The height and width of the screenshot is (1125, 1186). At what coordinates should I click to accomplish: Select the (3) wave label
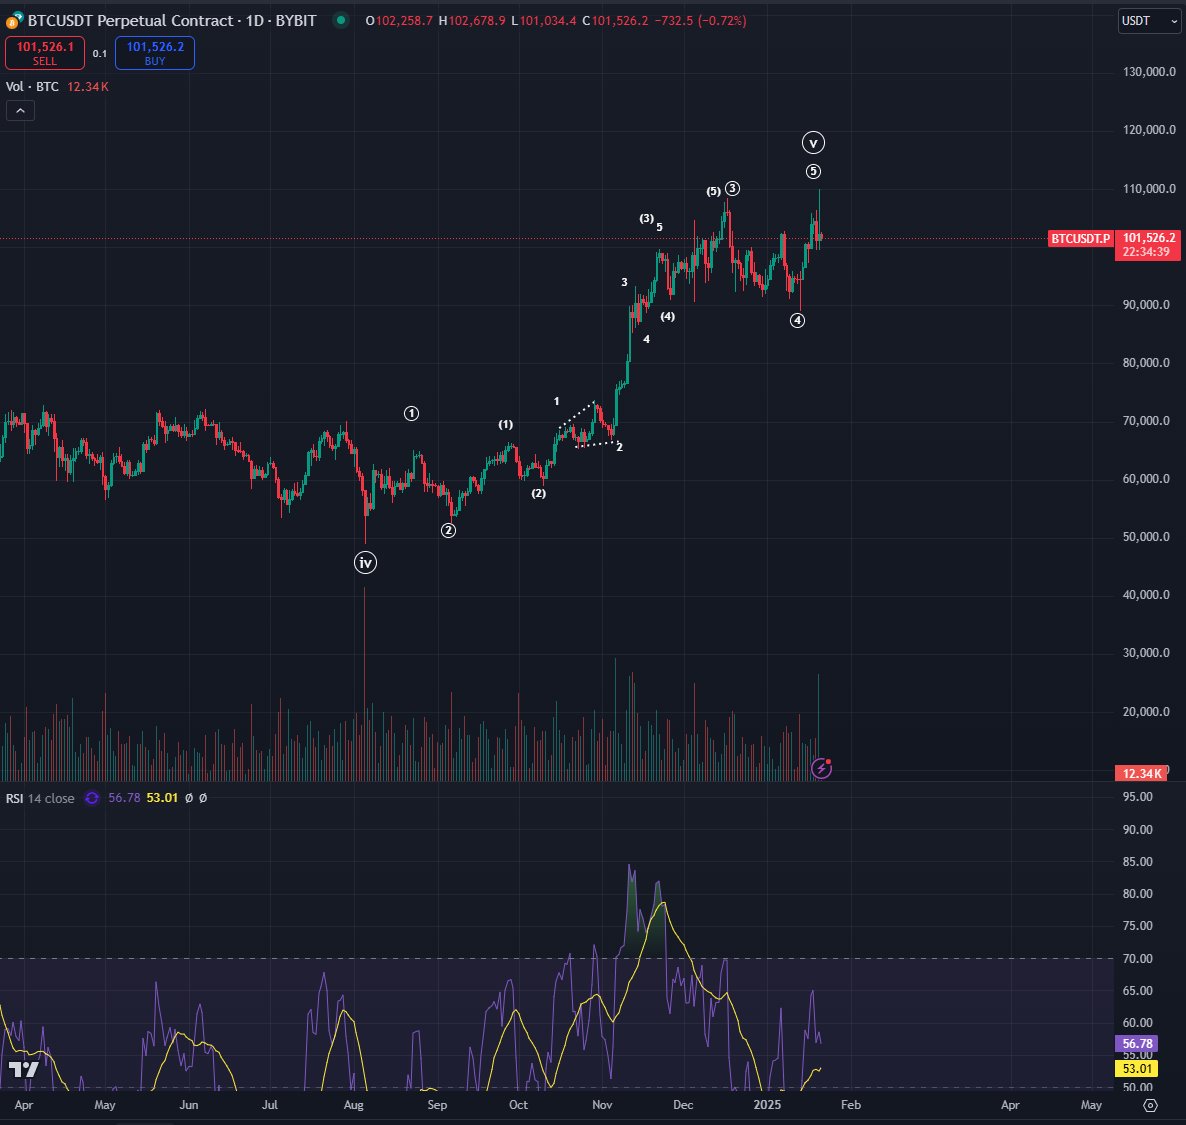click(647, 219)
